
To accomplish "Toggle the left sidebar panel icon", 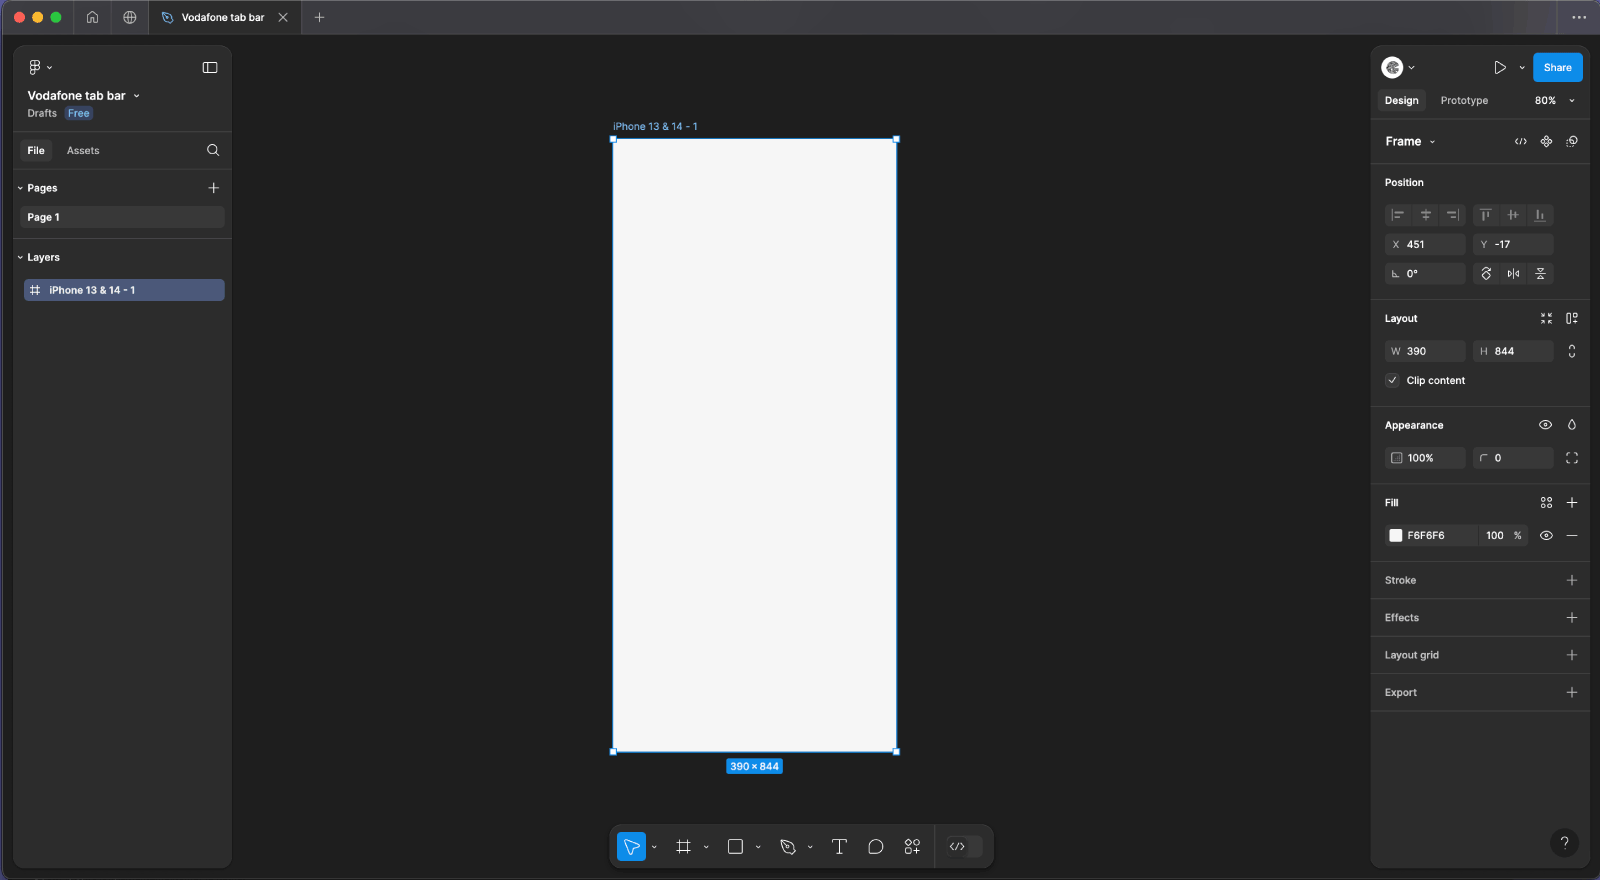I will 210,68.
